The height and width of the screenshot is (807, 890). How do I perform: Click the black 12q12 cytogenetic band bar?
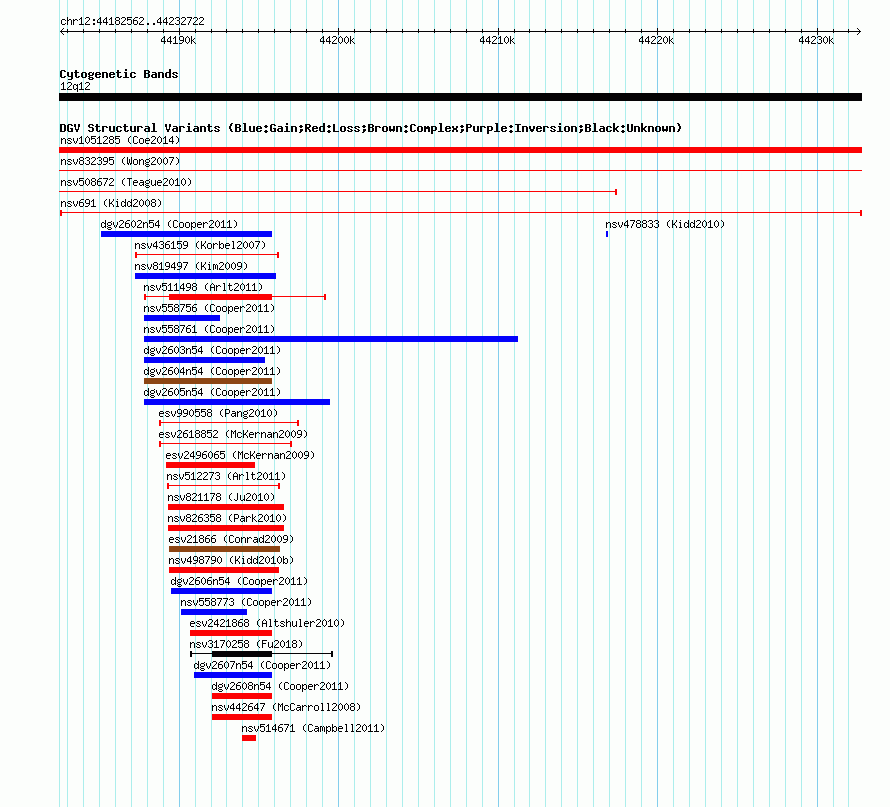(460, 97)
